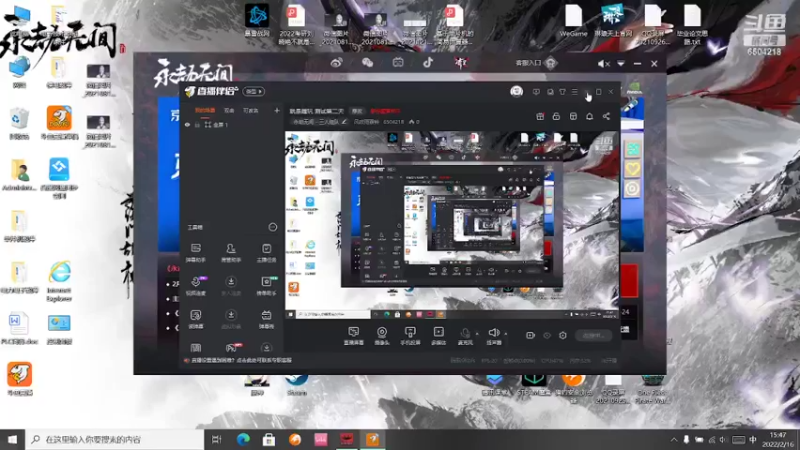
Task: Open the hamburger menu in 直播伴侣 title bar
Action: (574, 92)
